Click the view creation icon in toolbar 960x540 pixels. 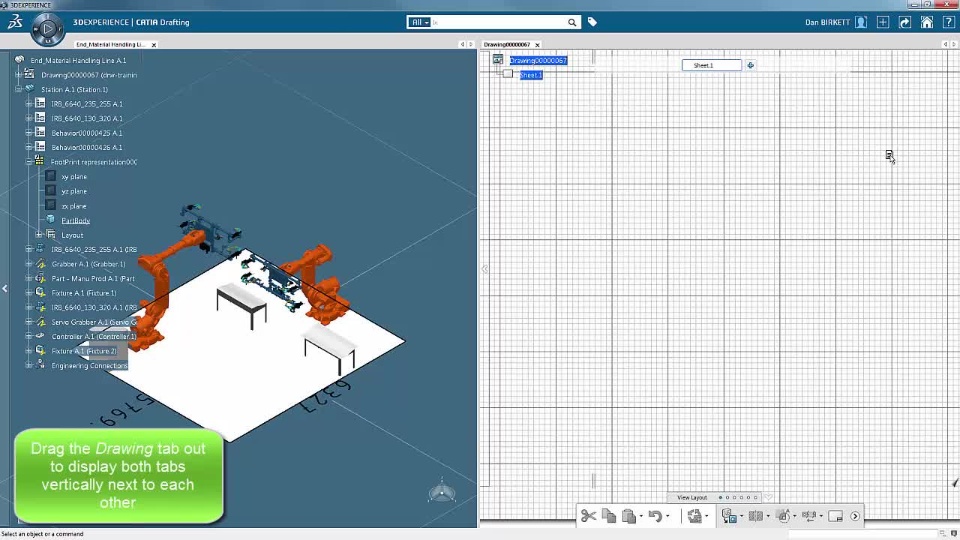(x=729, y=516)
